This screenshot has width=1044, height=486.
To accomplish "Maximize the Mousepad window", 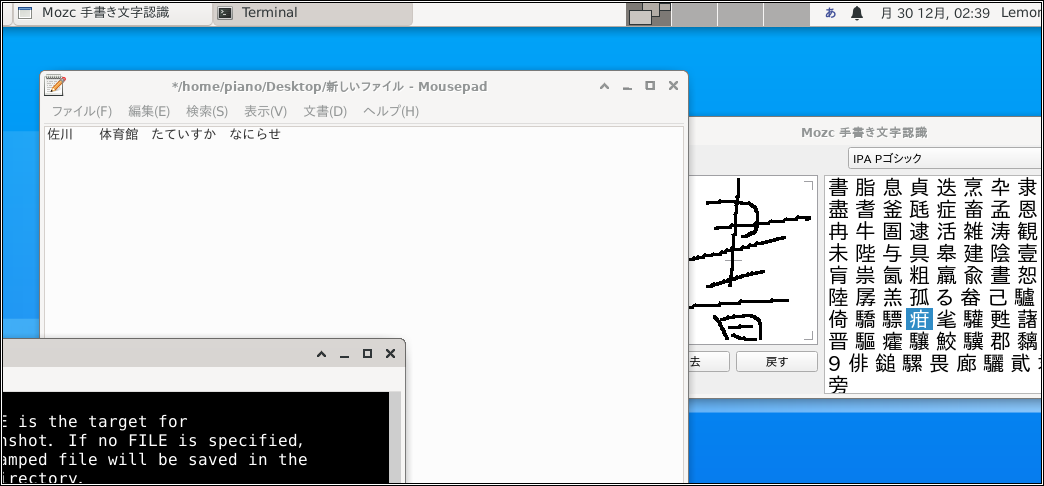I will (x=651, y=86).
